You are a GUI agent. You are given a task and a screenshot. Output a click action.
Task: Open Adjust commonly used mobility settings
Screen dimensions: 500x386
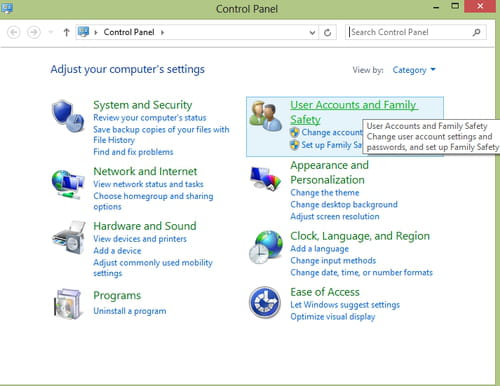pos(153,268)
